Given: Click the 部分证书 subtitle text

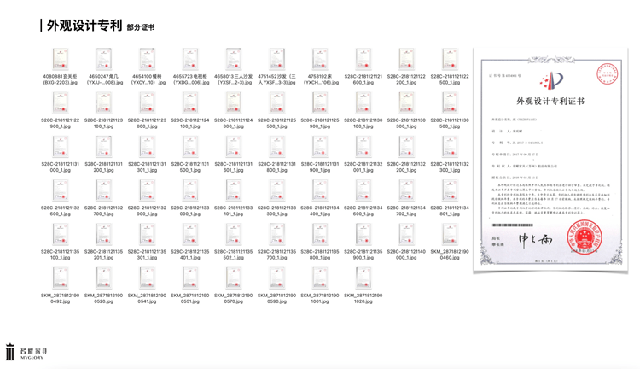Looking at the screenshot, I should click(x=140, y=28).
